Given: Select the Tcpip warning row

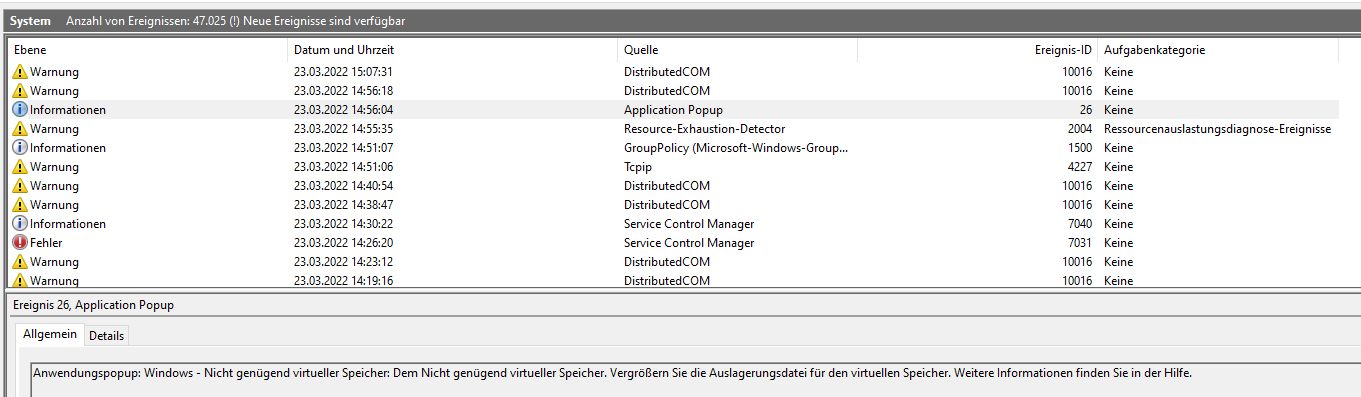Looking at the screenshot, I should pos(674,167).
